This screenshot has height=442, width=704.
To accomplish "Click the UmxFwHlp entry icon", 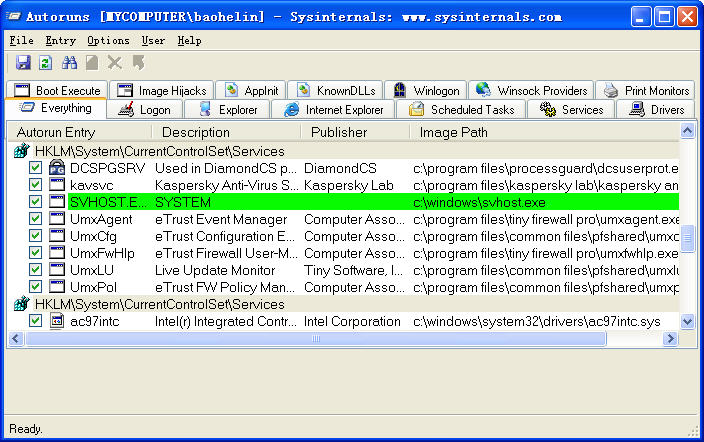I will tap(57, 252).
